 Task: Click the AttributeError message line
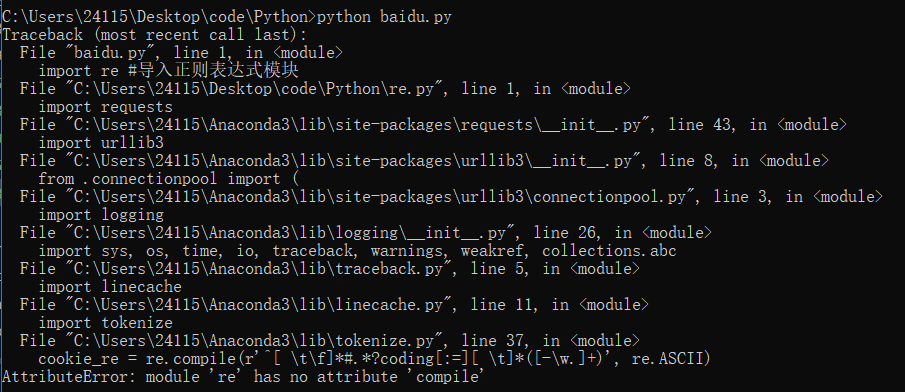click(242, 378)
